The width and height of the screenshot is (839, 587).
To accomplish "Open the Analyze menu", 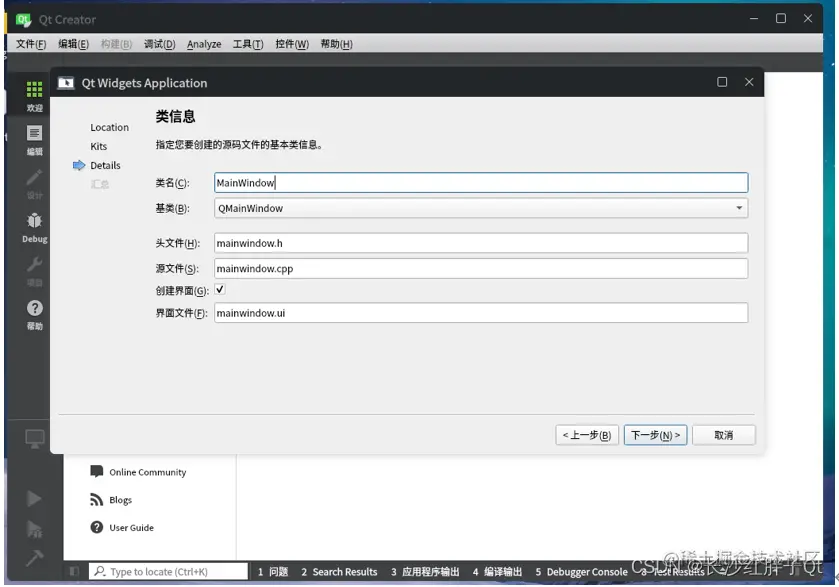I will [203, 44].
